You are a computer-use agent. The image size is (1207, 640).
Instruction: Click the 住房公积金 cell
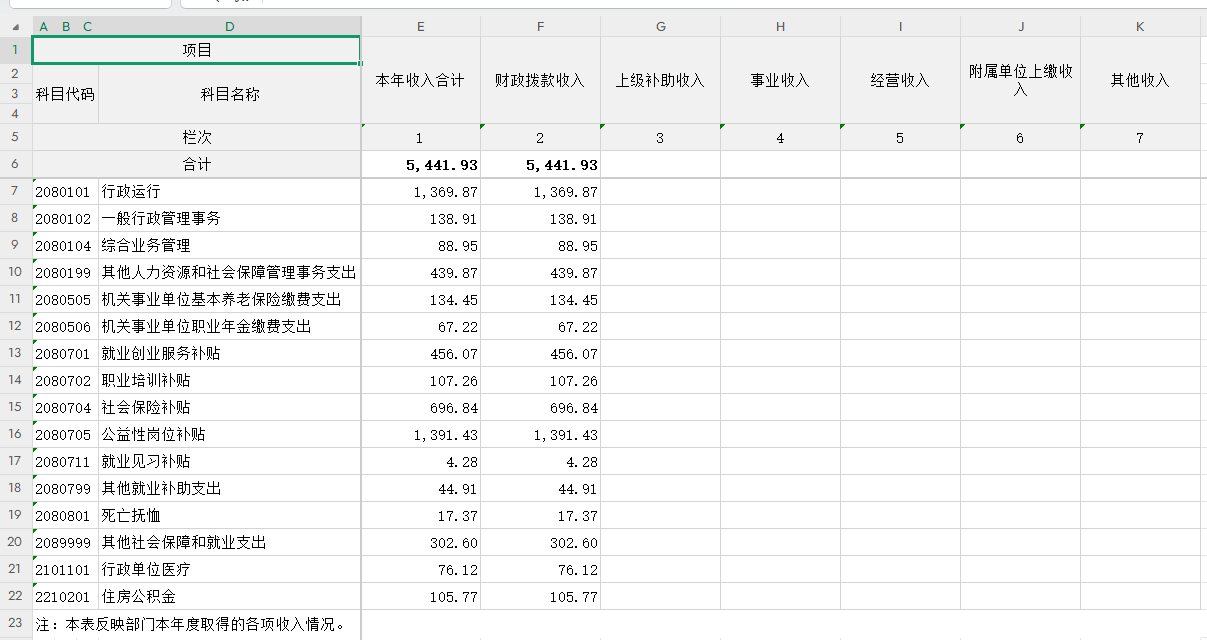[229, 596]
